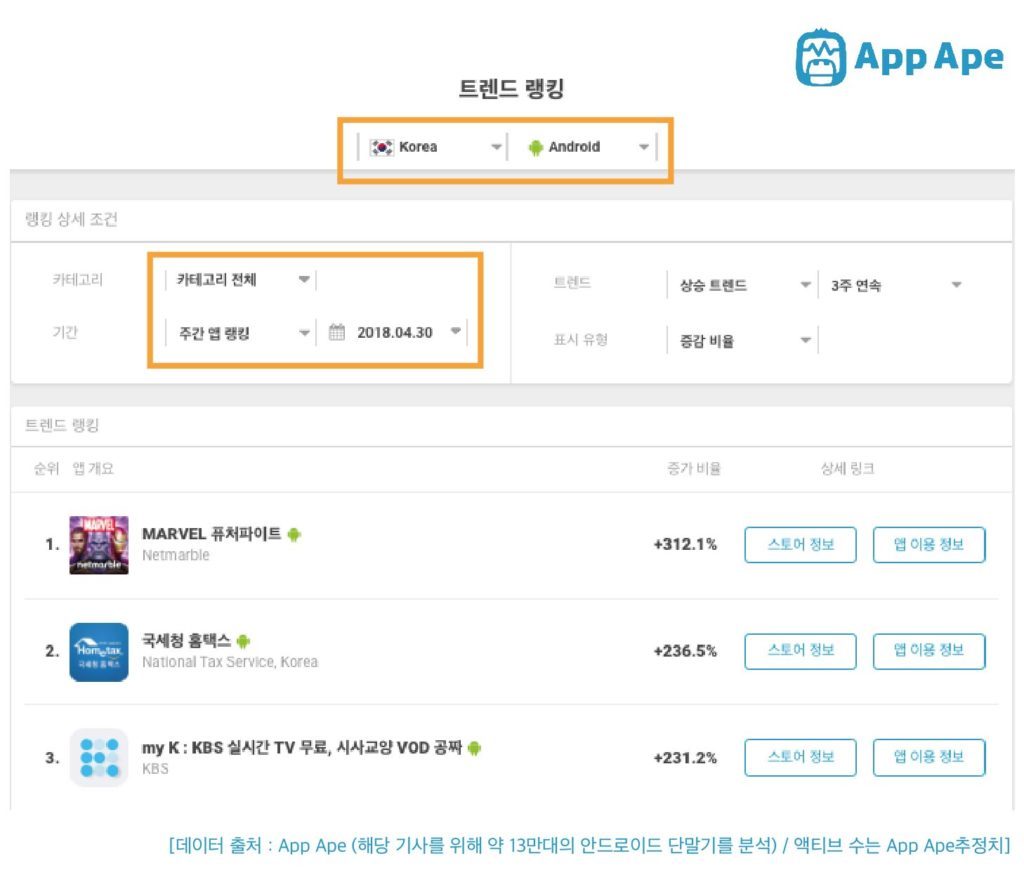Click Android robot icon in platform selector
This screenshot has width=1024, height=882.
tap(536, 148)
